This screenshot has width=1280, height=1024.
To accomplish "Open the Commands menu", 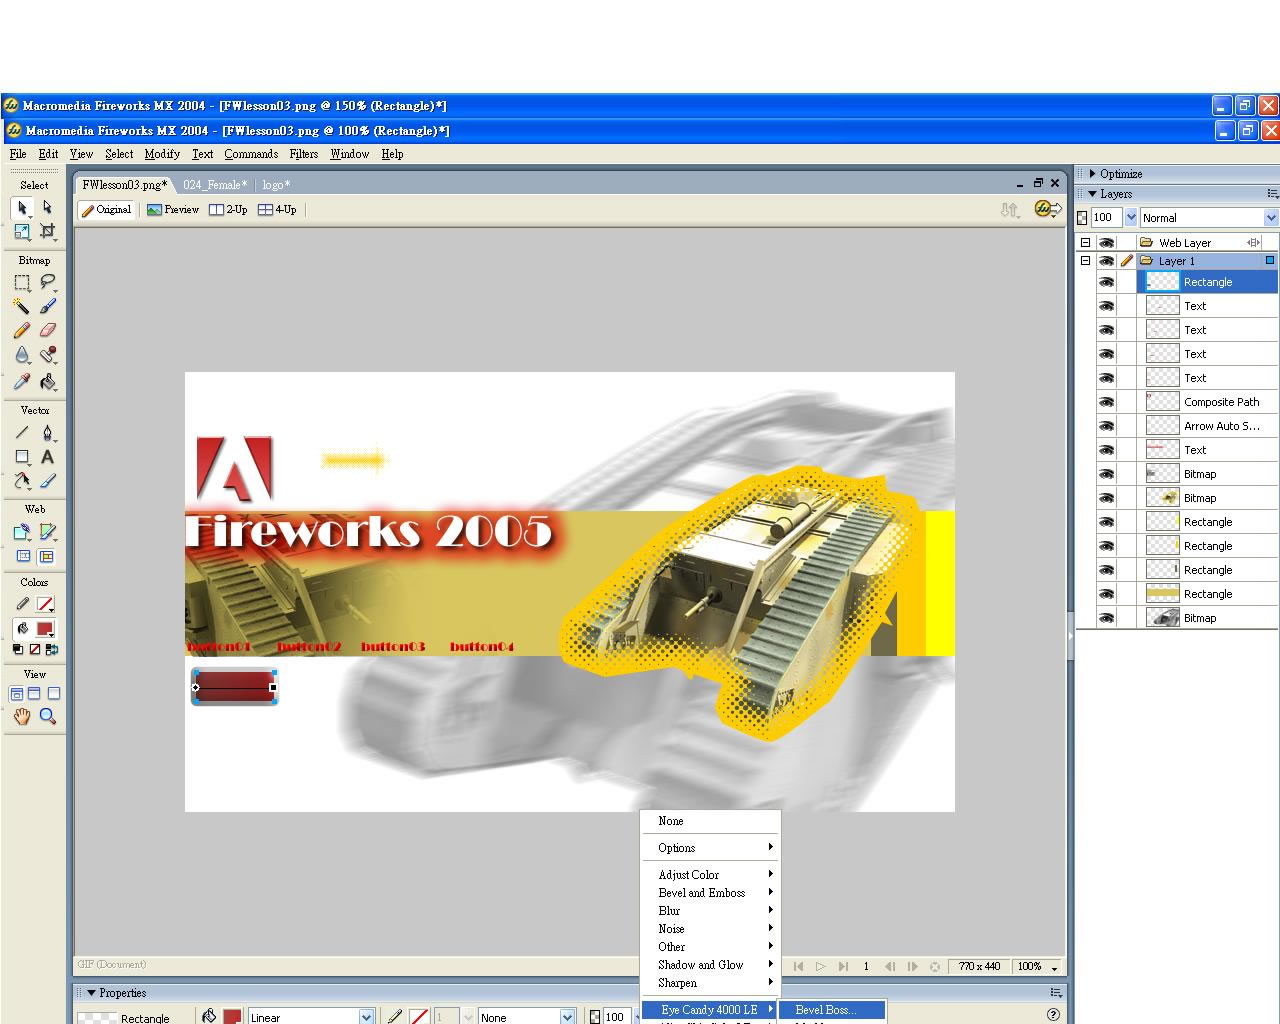I will pos(251,154).
